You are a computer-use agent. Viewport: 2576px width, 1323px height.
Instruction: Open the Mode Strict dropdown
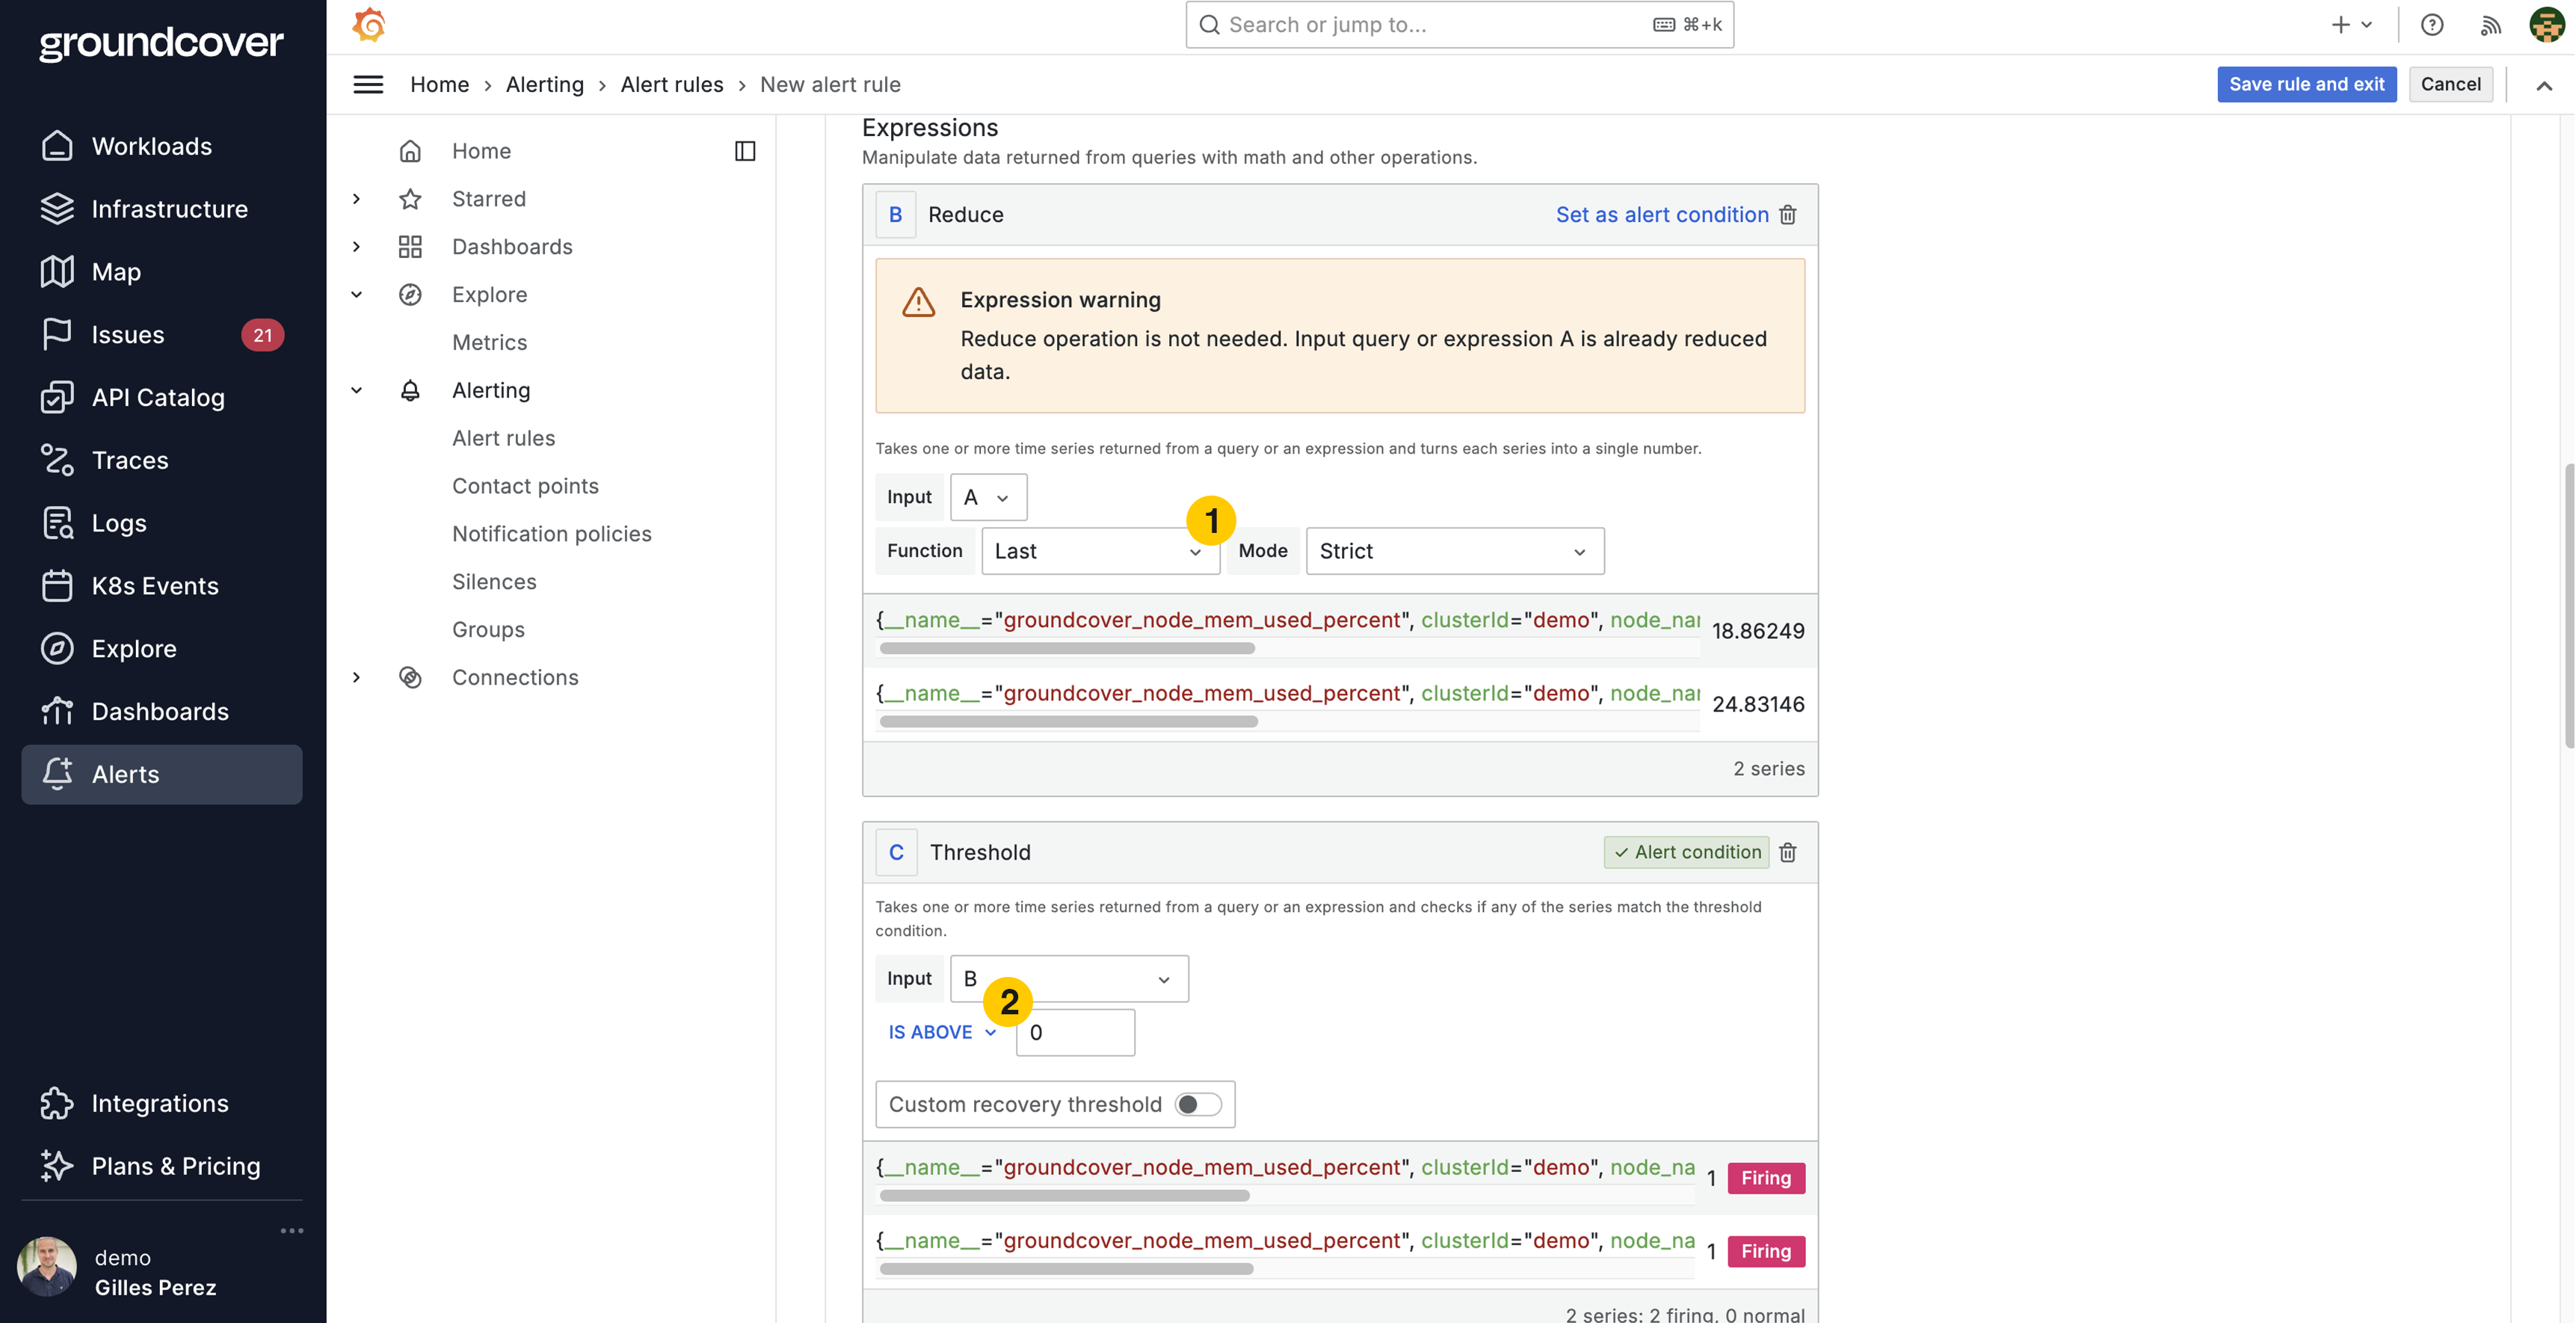point(1454,552)
